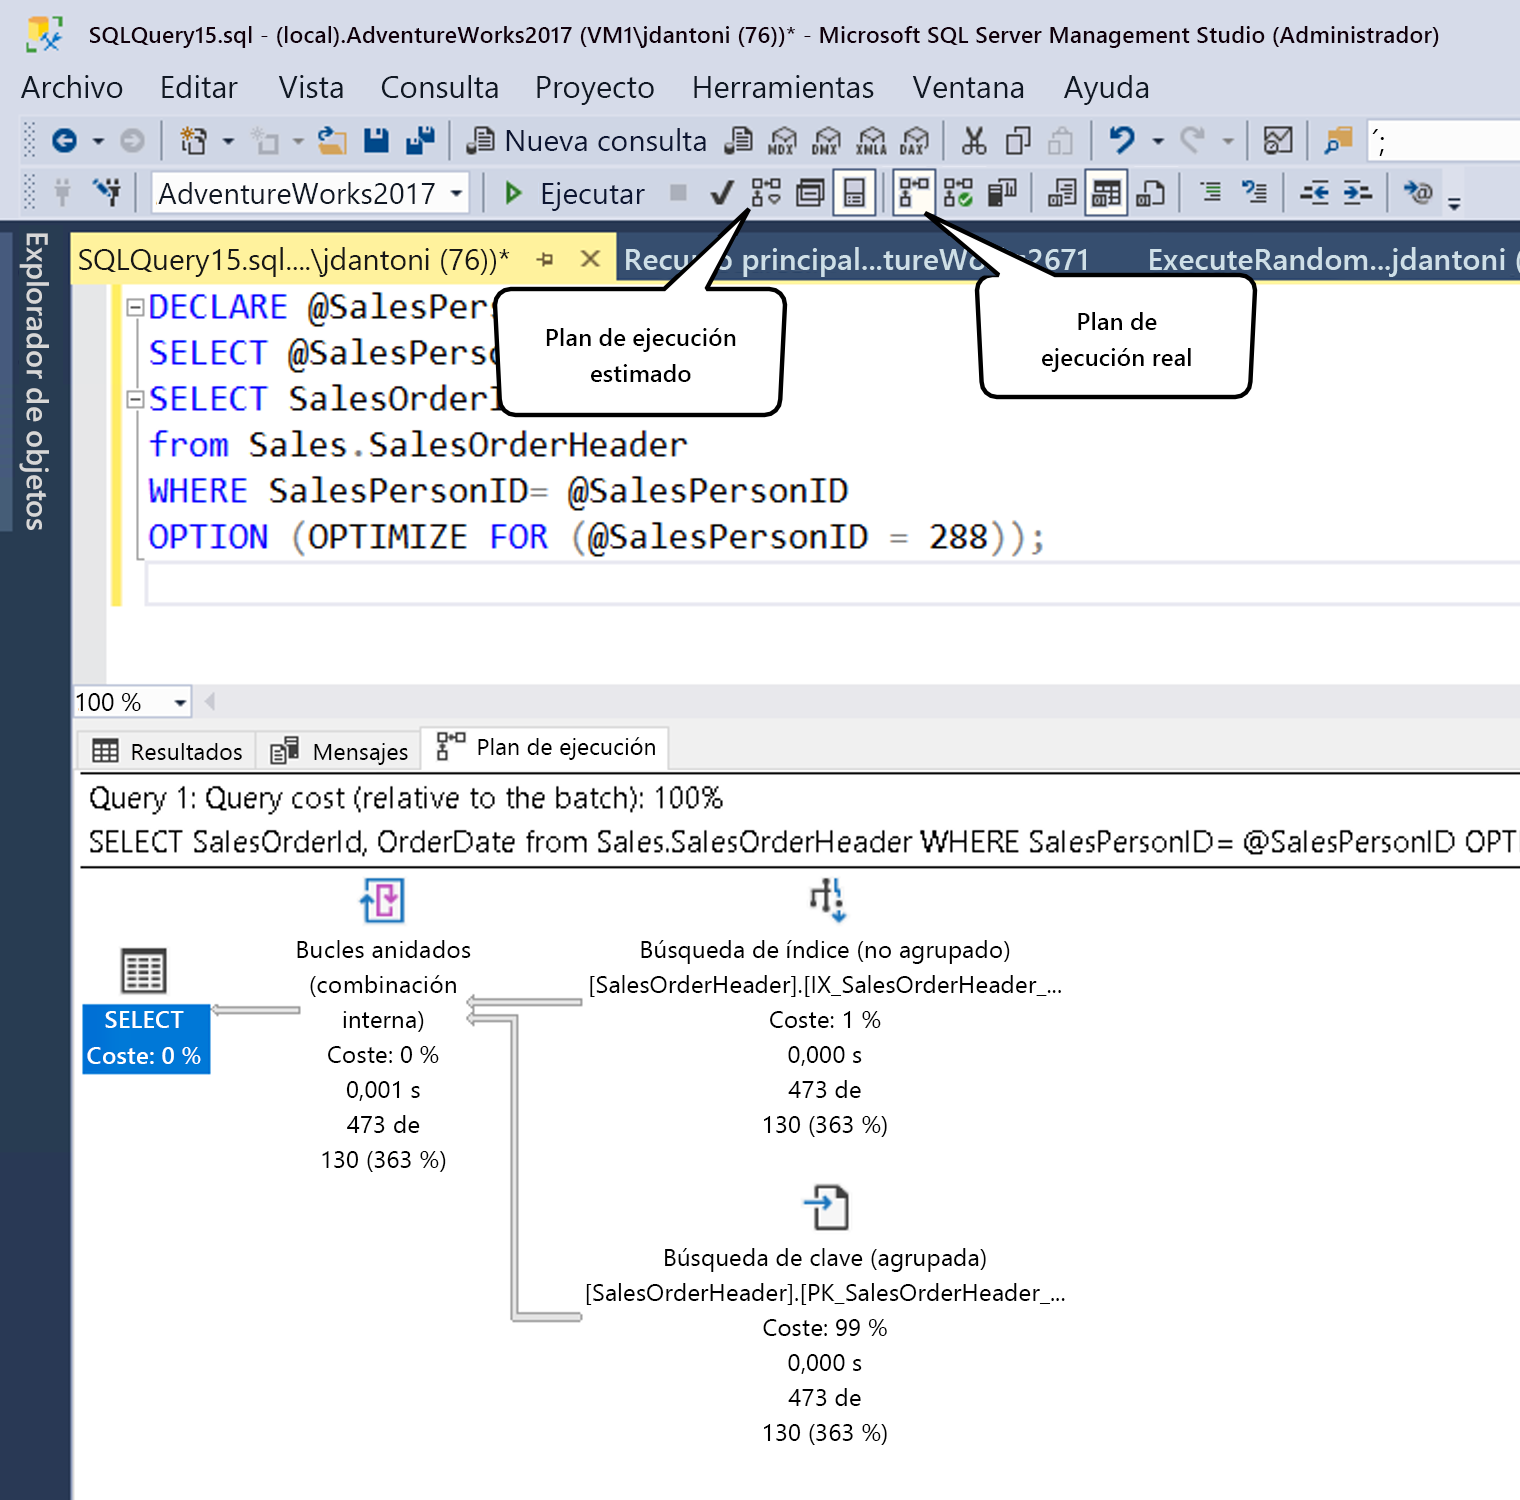Expand the Undo history dropdown arrow
Image resolution: width=1520 pixels, height=1500 pixels.
pyautogui.click(x=1157, y=142)
